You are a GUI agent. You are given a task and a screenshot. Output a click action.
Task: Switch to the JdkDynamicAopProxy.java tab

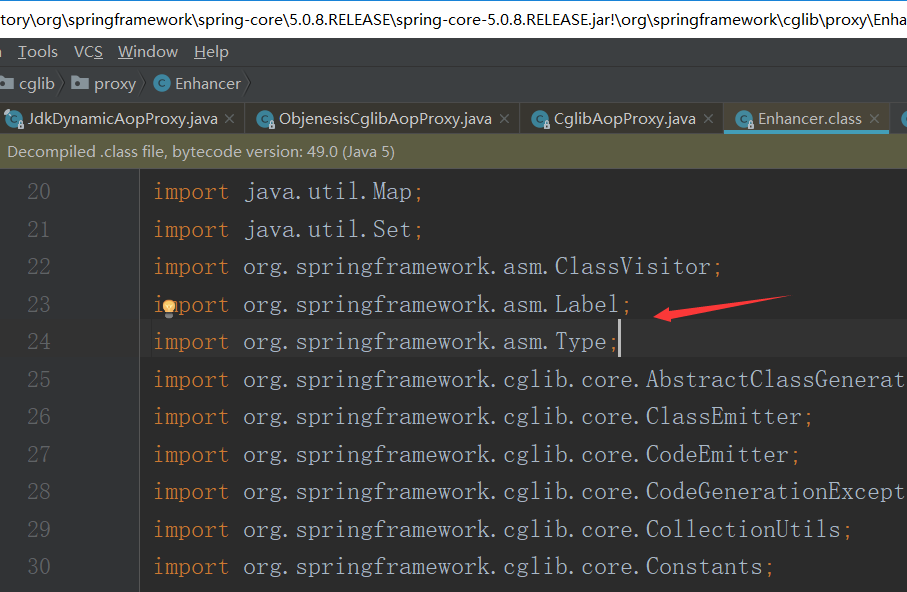pos(122,119)
